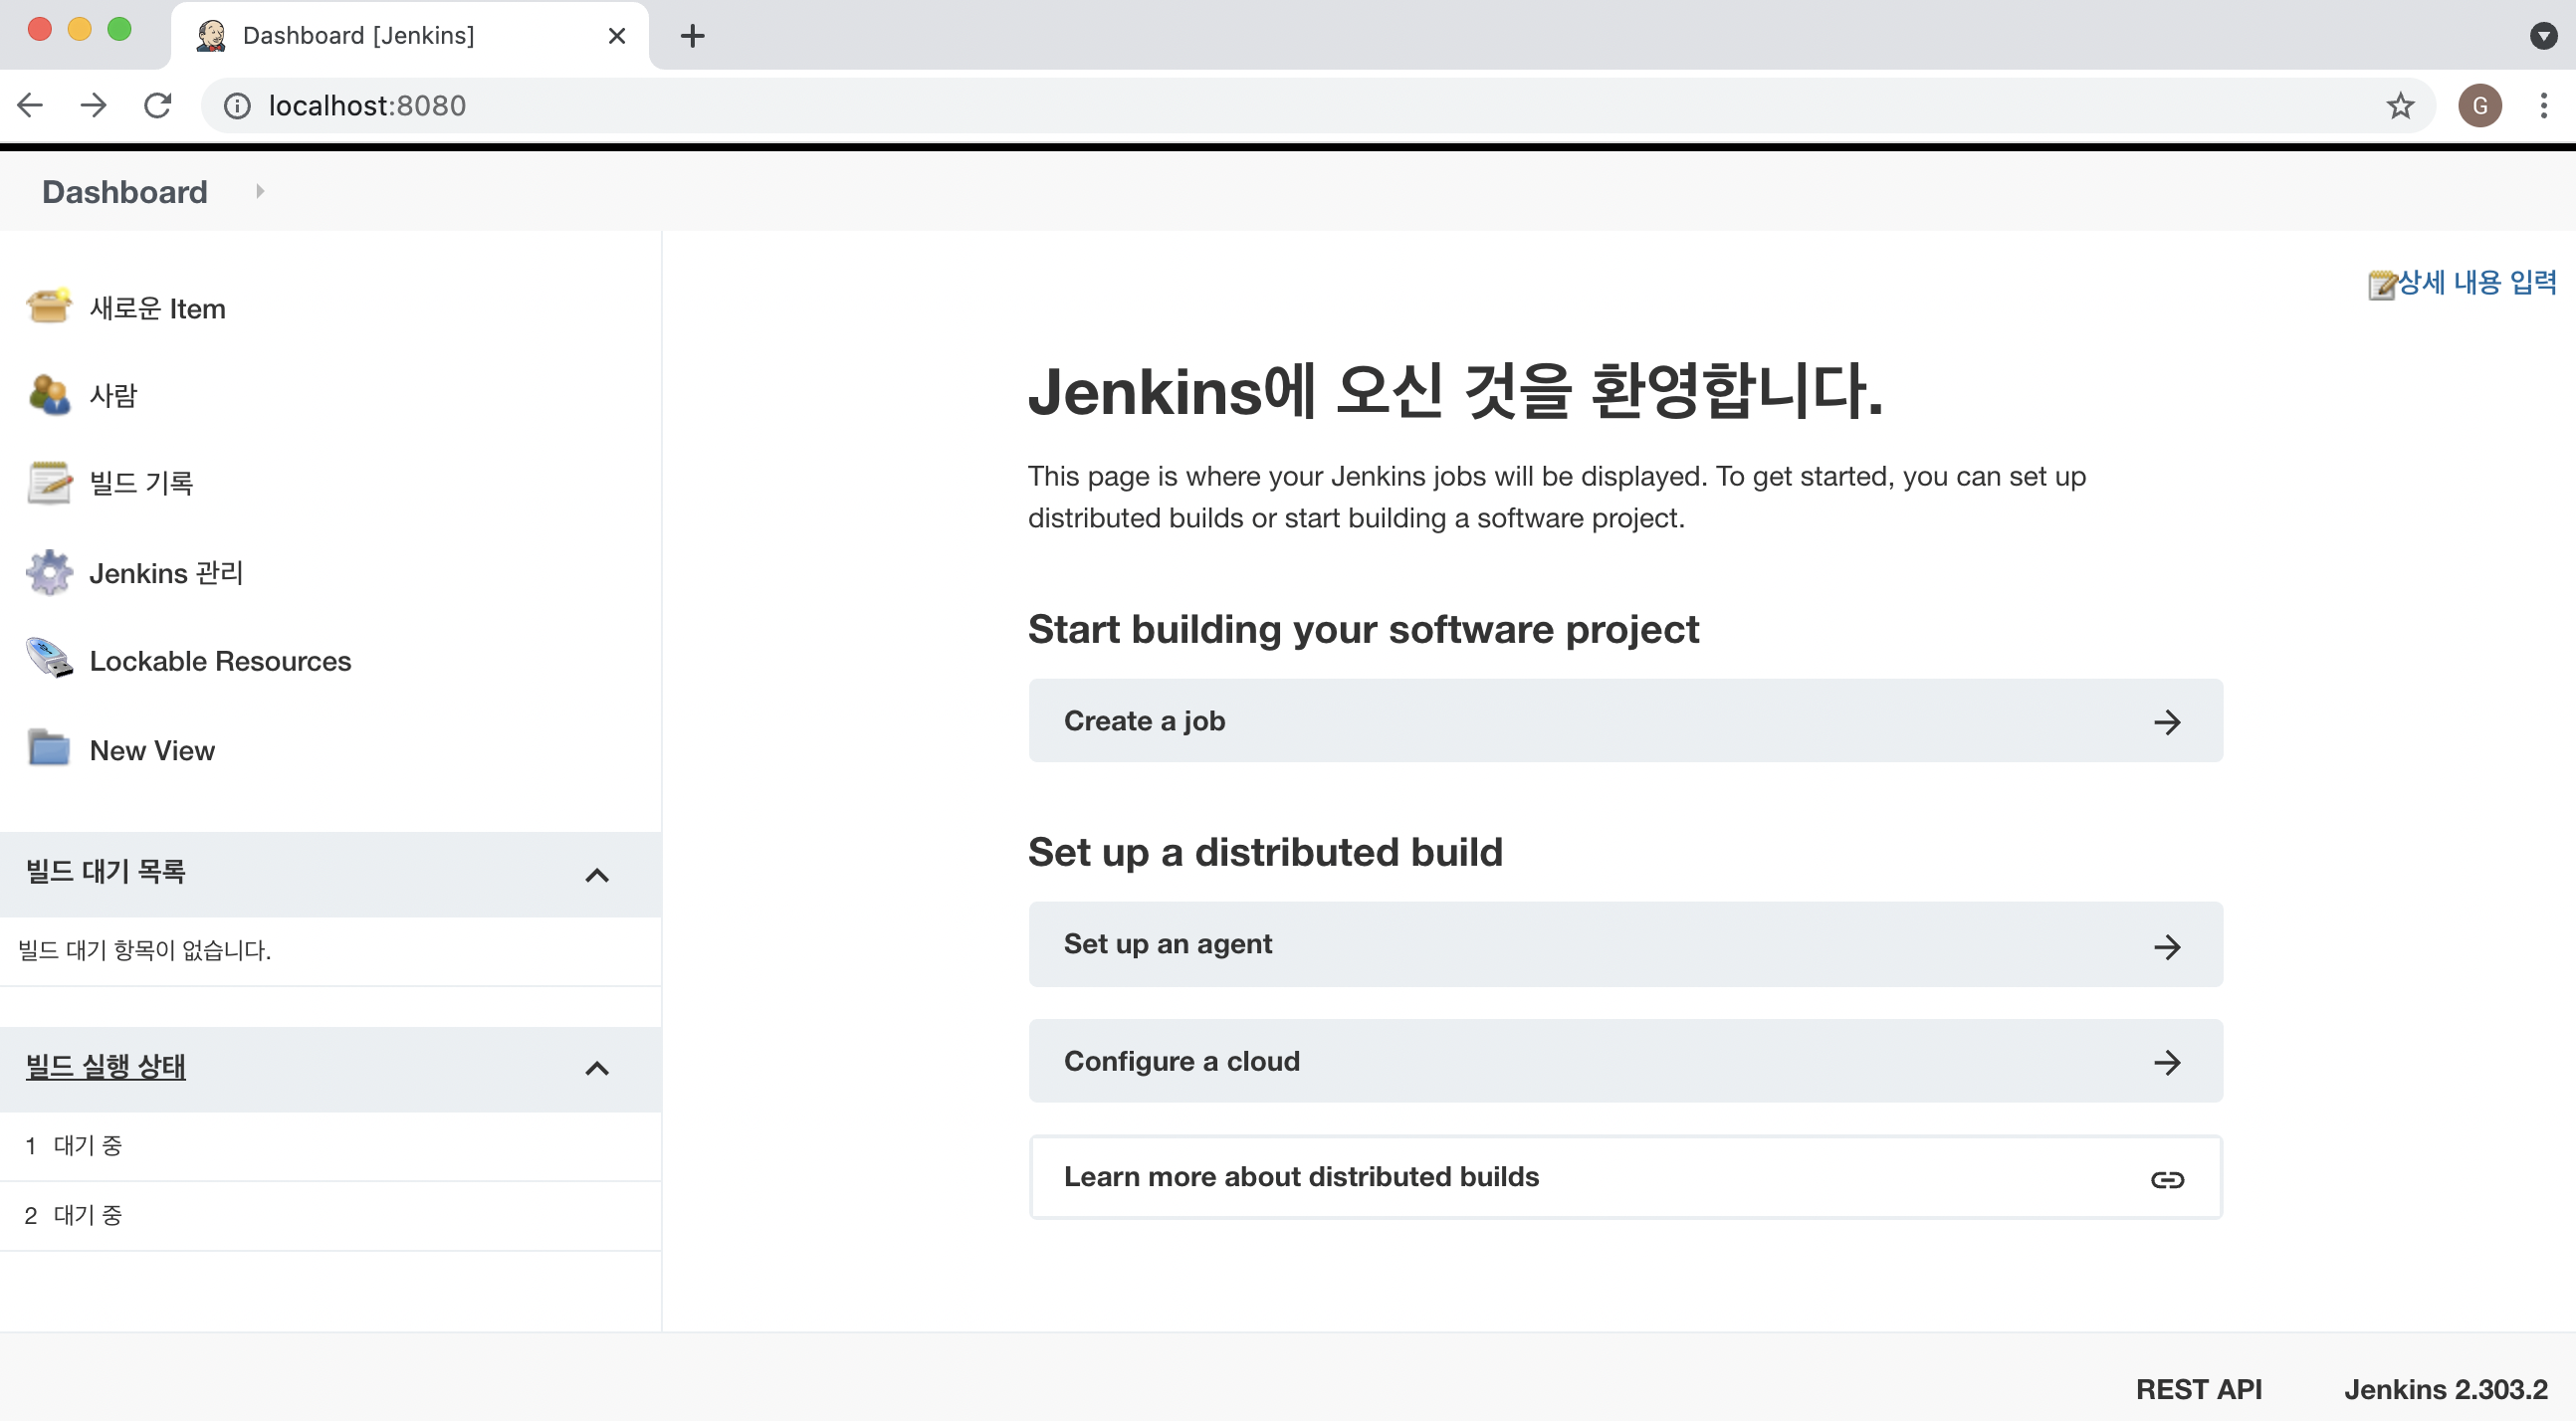Open Dashboard breadcrumb dropdown arrow
2576x1421 pixels.
[x=260, y=191]
